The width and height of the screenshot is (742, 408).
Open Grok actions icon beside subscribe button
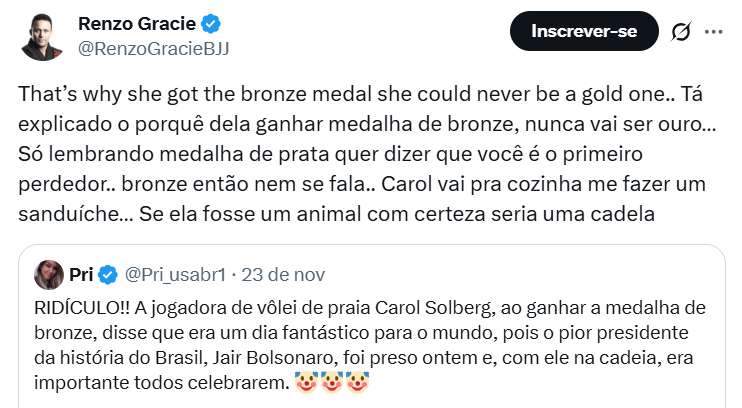[x=681, y=32]
